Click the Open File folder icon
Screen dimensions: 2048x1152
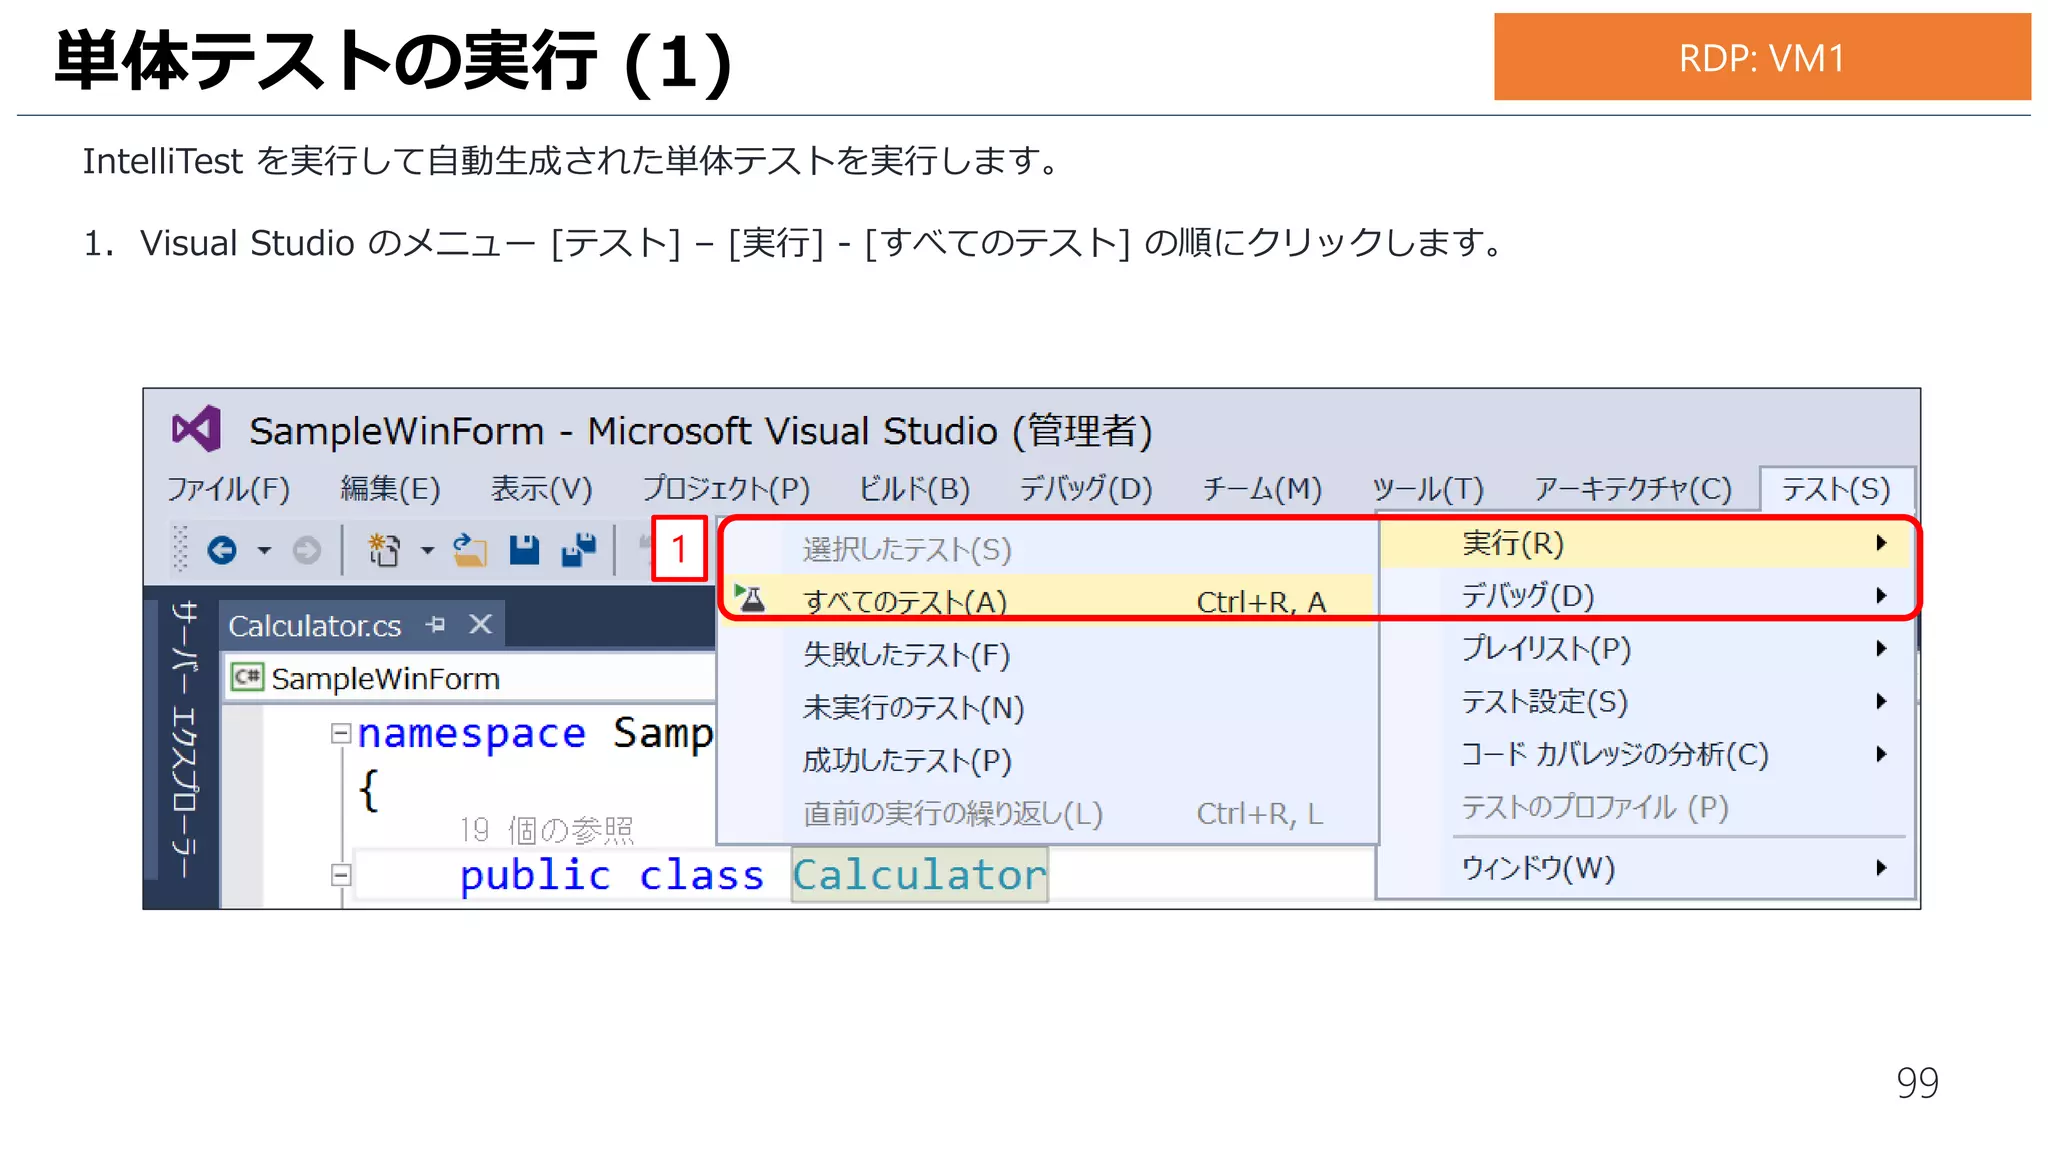(x=469, y=550)
